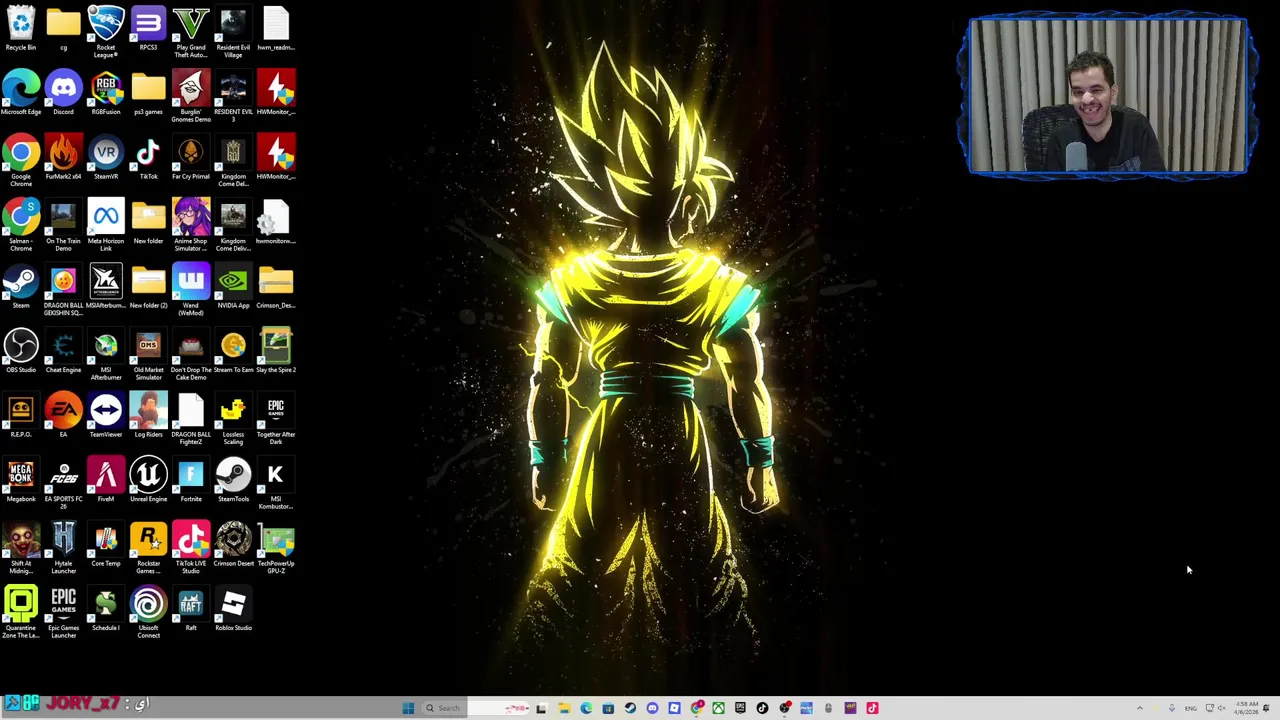Image resolution: width=1280 pixels, height=720 pixels.
Task: Launch the TikTok LIVE Studio shortcut
Action: pos(190,548)
